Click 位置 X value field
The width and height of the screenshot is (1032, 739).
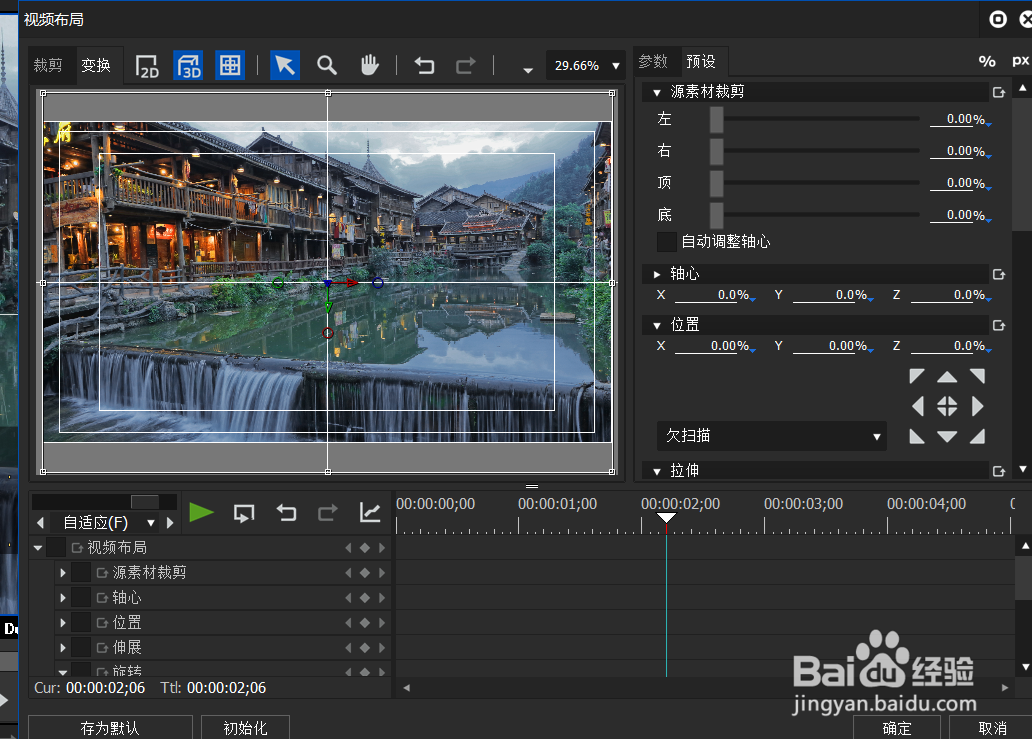click(715, 346)
